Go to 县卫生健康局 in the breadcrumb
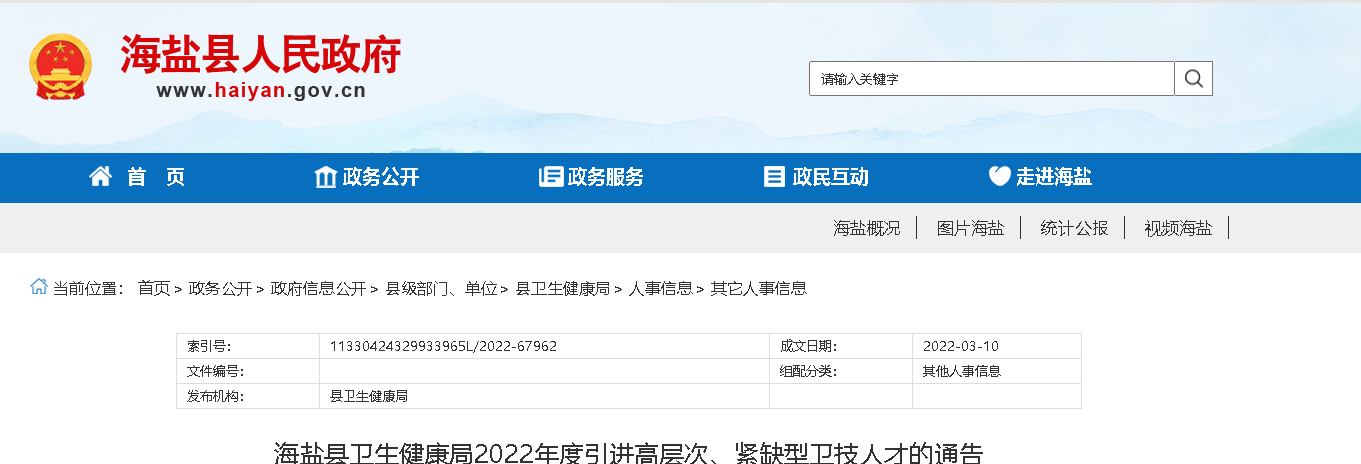1361x464 pixels. tap(562, 288)
